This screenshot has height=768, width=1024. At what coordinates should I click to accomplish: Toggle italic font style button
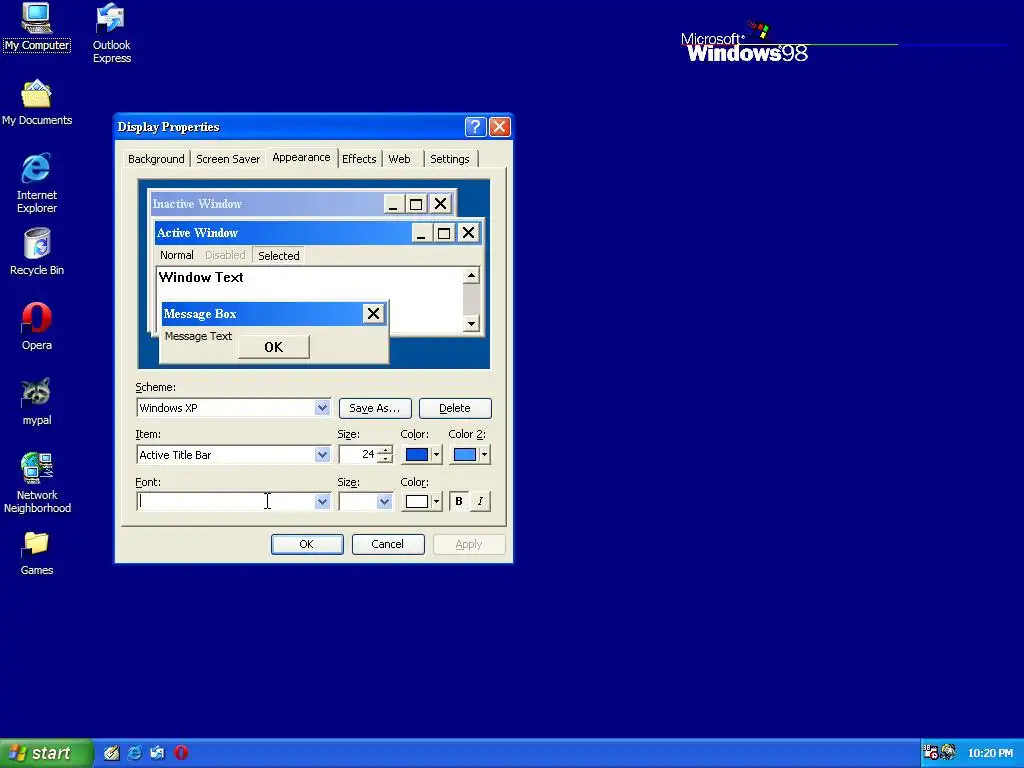[480, 501]
